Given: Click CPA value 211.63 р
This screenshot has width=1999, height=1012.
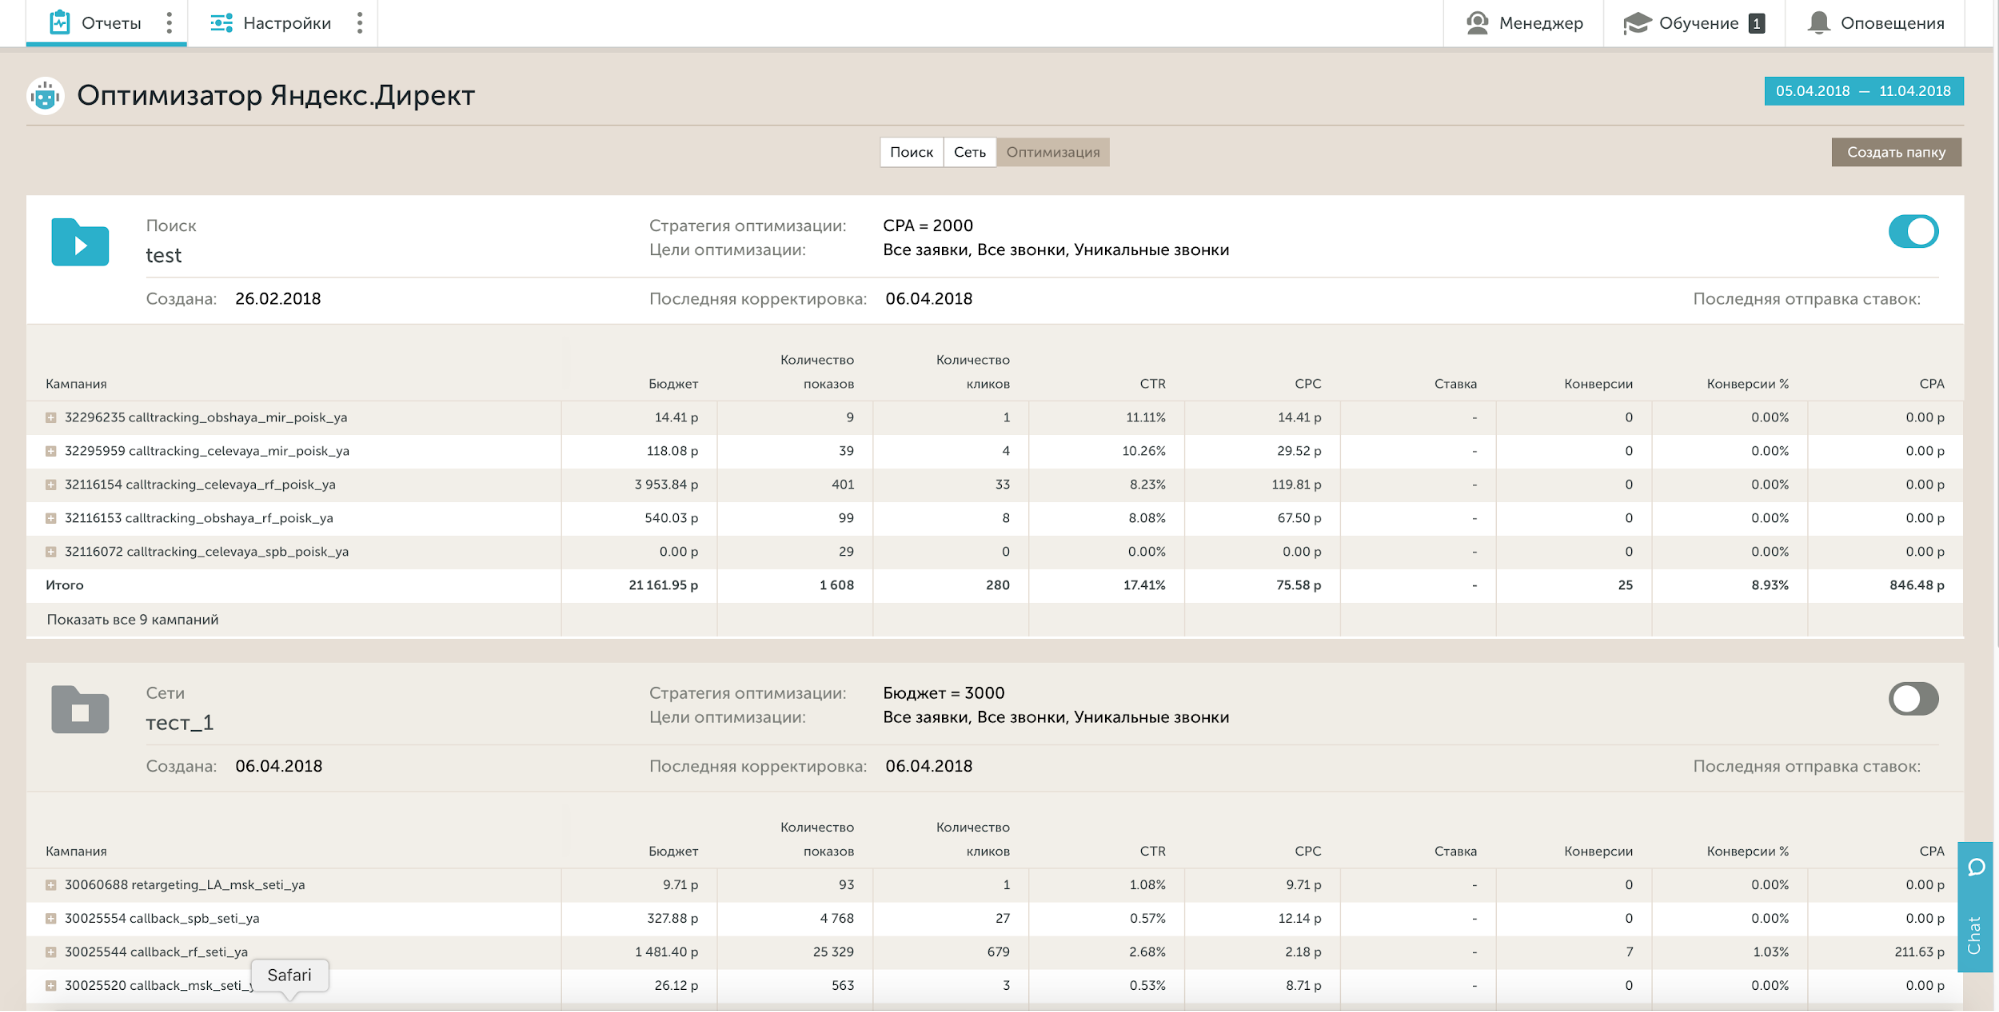Looking at the screenshot, I should [x=1919, y=952].
